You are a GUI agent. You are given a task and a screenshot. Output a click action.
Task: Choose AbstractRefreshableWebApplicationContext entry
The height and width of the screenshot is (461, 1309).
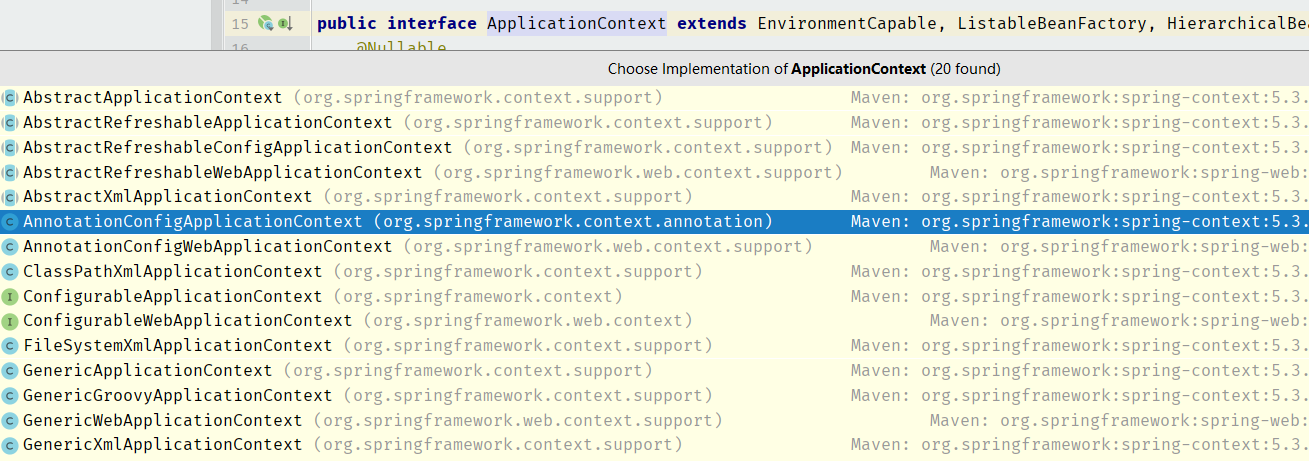(x=222, y=172)
